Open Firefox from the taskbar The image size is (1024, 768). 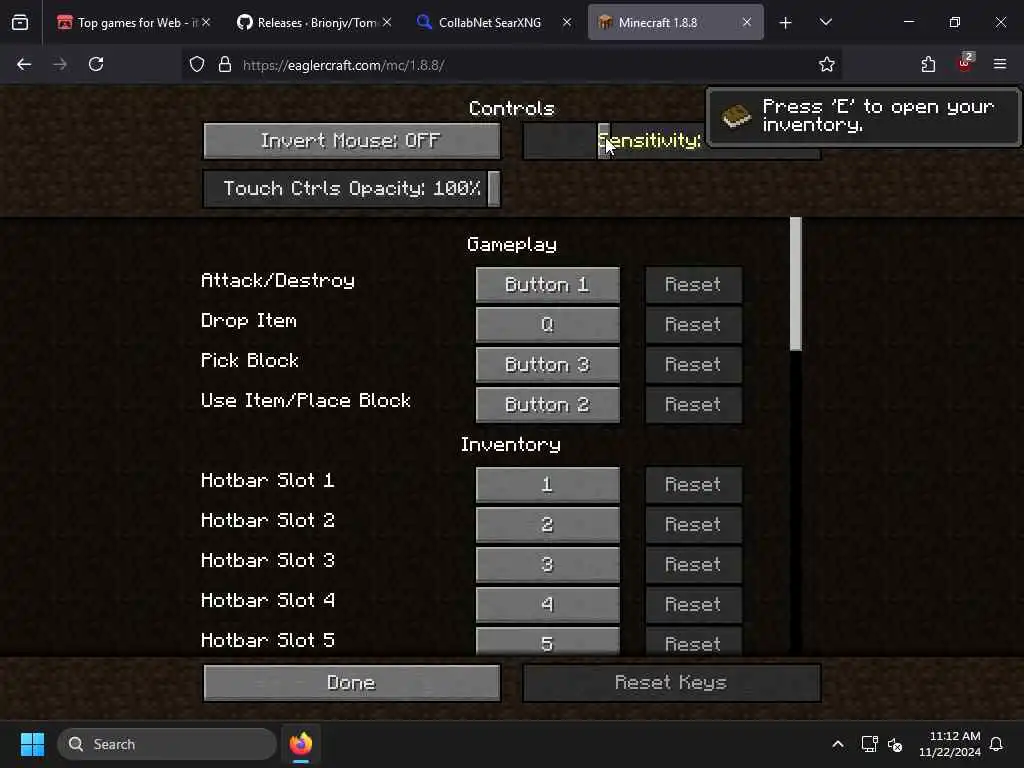click(x=301, y=744)
